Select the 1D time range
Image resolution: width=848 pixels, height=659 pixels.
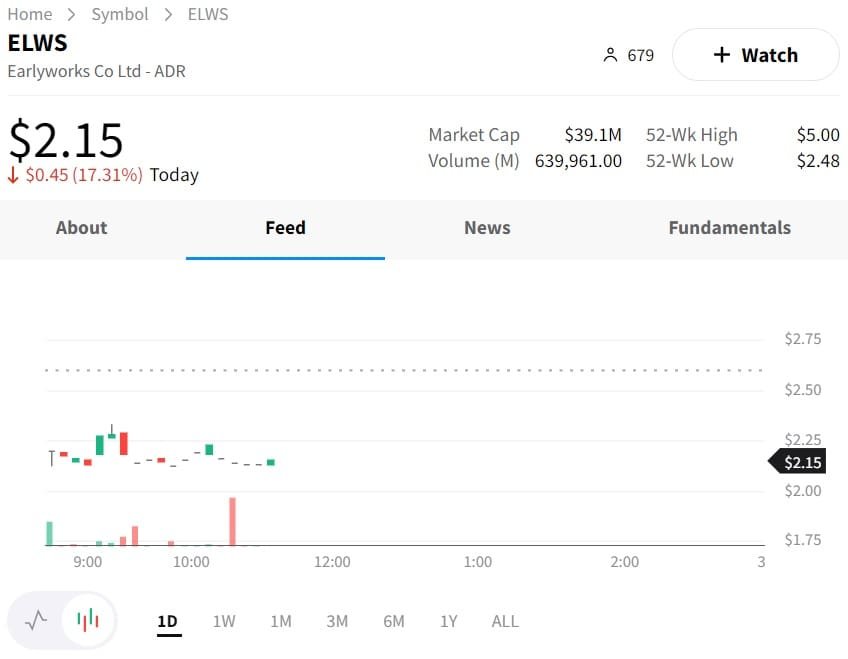tap(168, 621)
